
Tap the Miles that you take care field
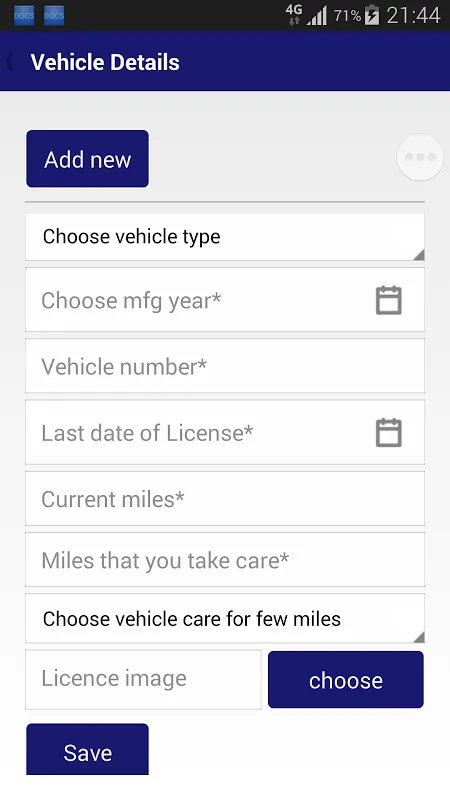click(x=225, y=560)
